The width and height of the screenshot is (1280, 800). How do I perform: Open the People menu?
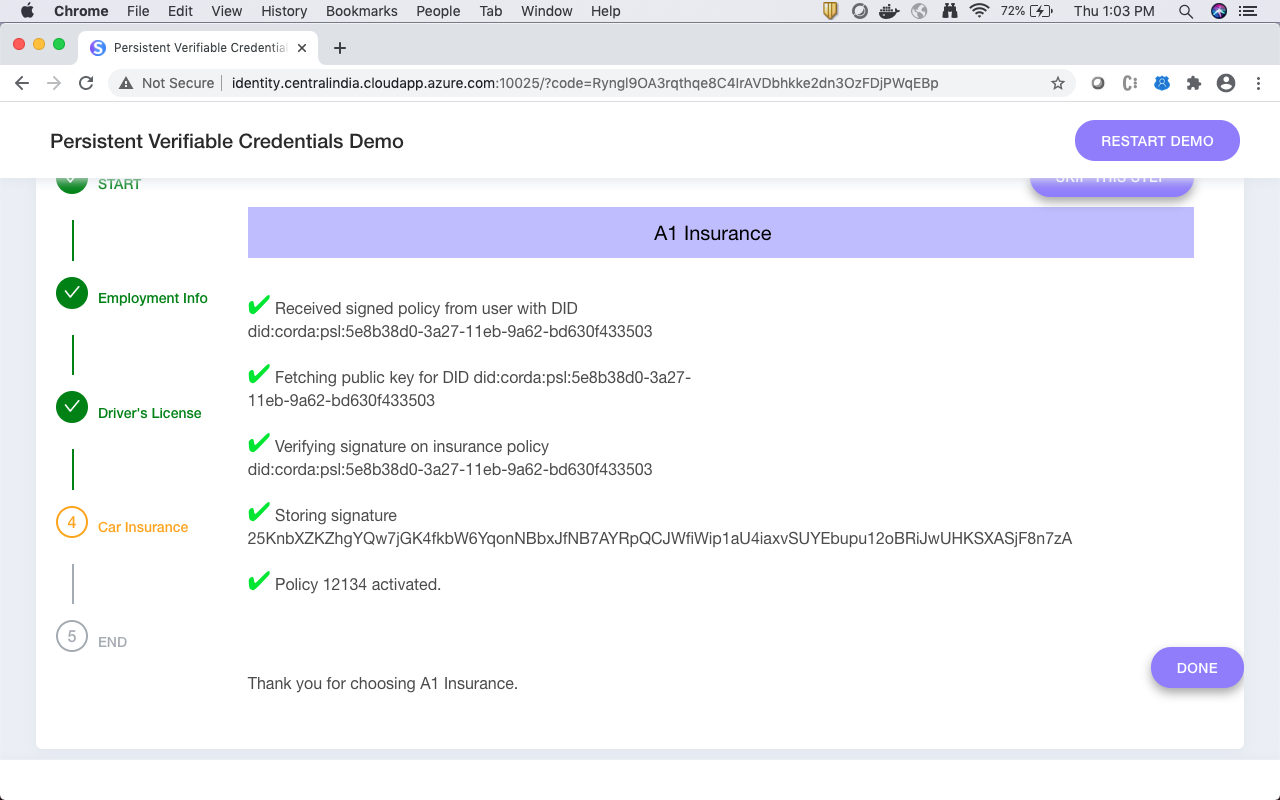[x=438, y=11]
